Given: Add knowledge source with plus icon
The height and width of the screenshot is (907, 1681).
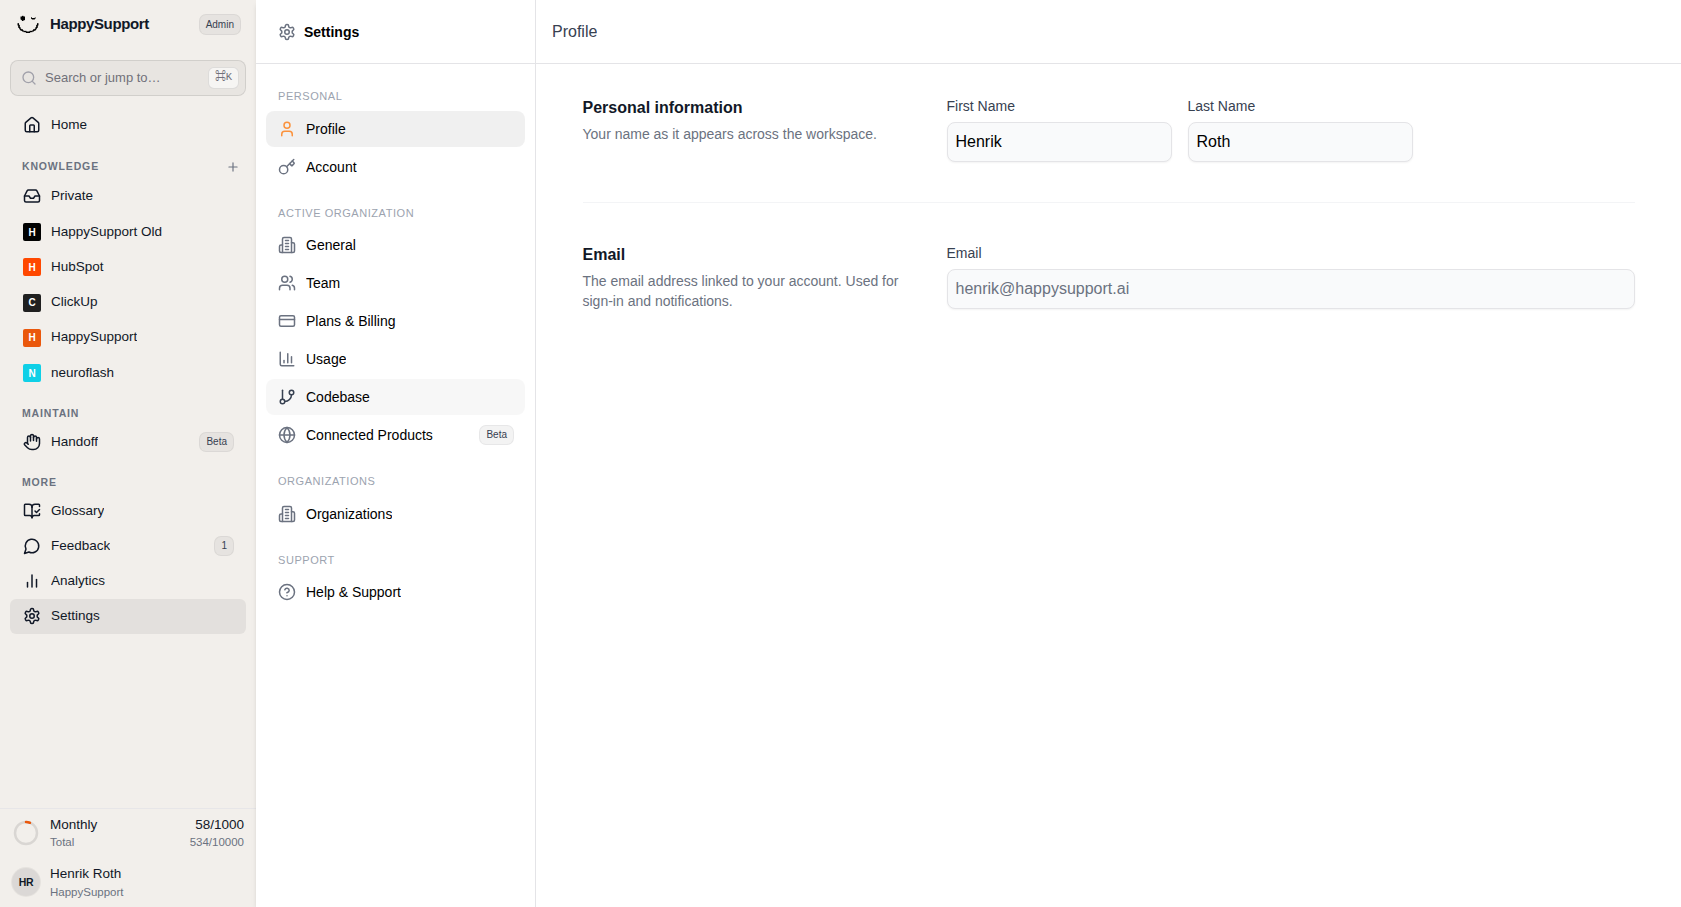Looking at the screenshot, I should (233, 167).
